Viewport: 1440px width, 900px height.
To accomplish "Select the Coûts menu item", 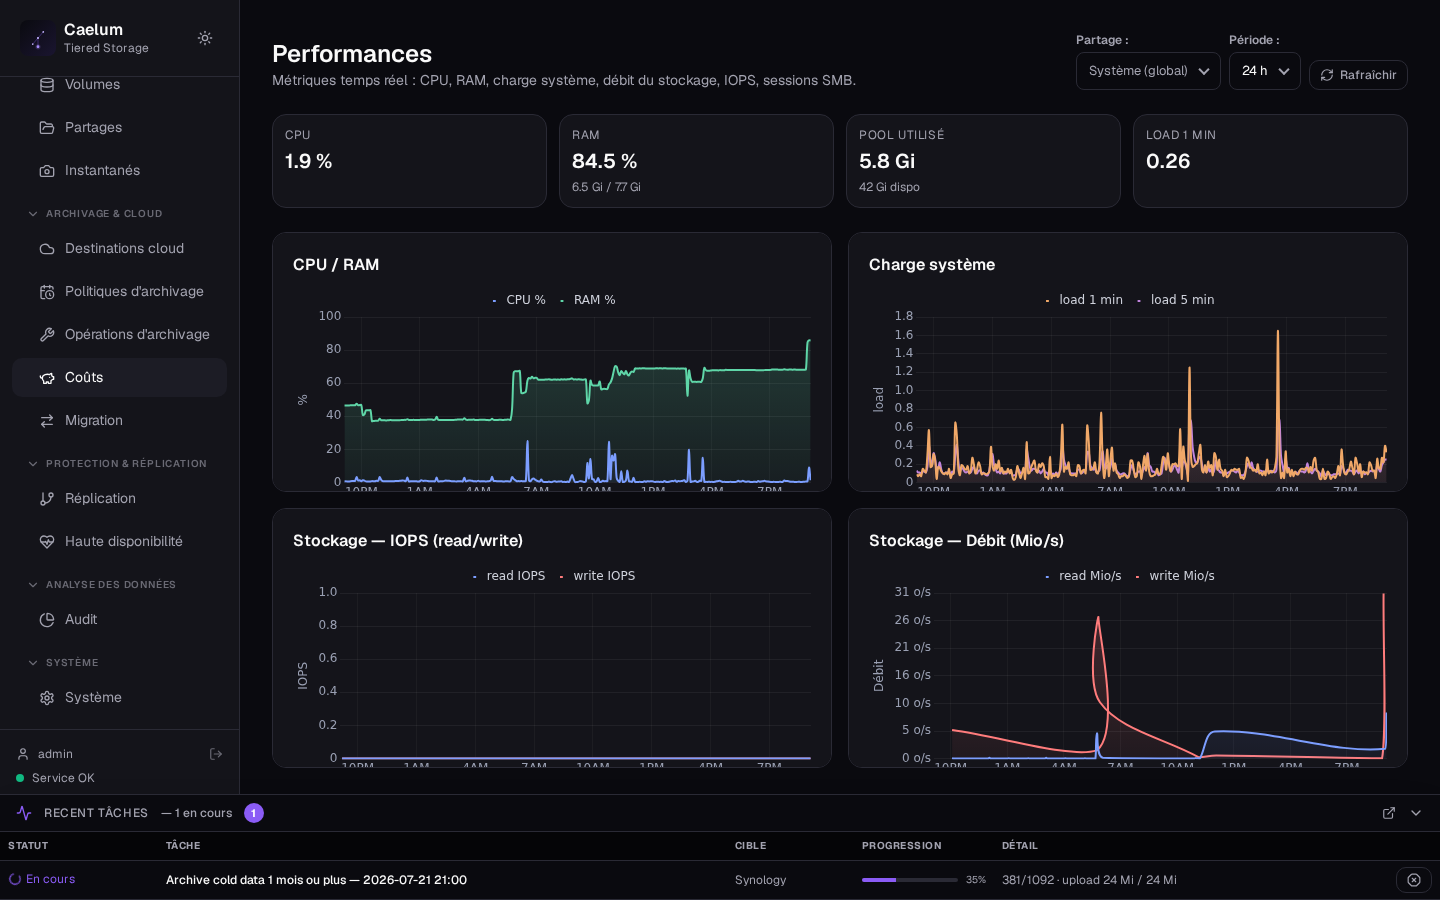I will click(x=119, y=378).
